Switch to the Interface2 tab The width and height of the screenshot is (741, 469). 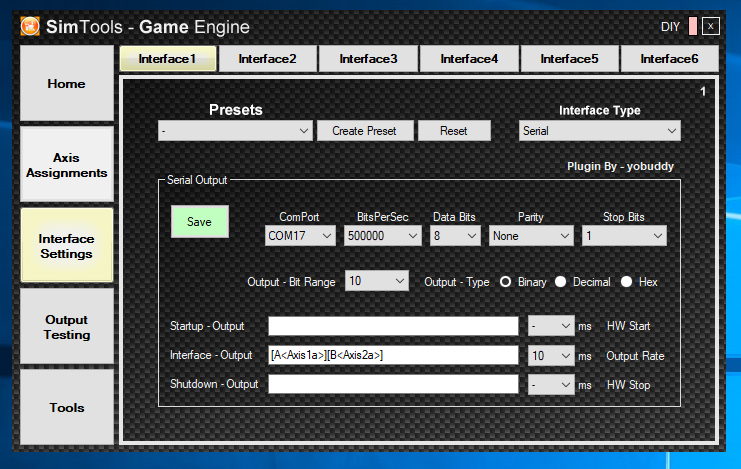pyautogui.click(x=267, y=59)
